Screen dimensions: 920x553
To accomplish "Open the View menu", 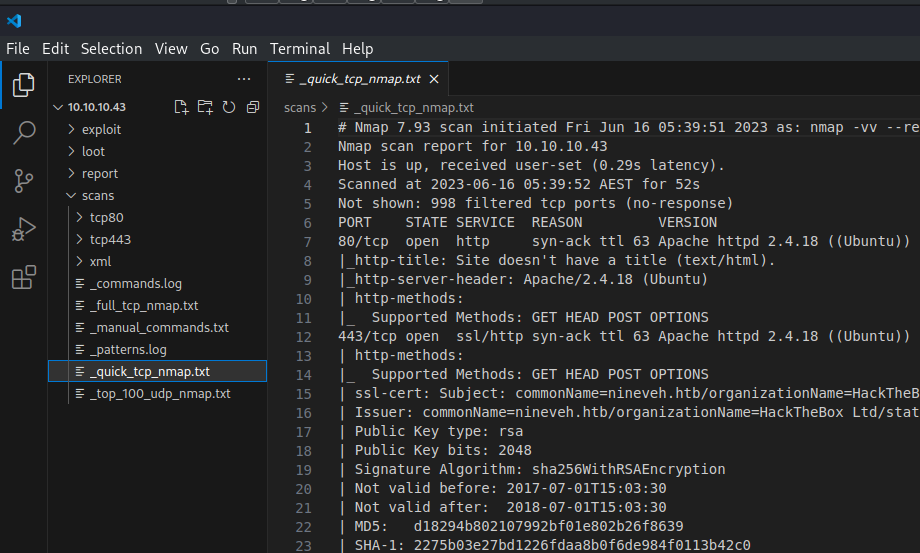I will click(x=171, y=49).
